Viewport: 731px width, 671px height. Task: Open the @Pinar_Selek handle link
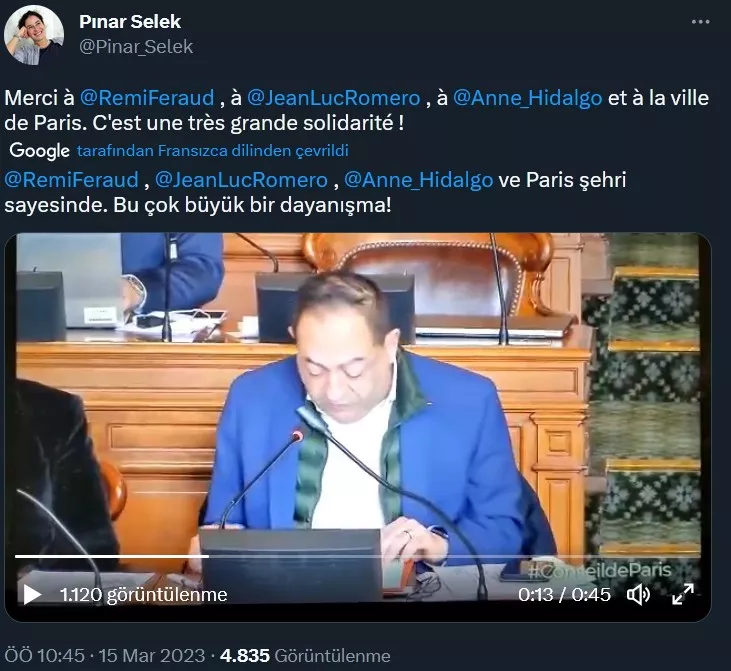pos(136,47)
